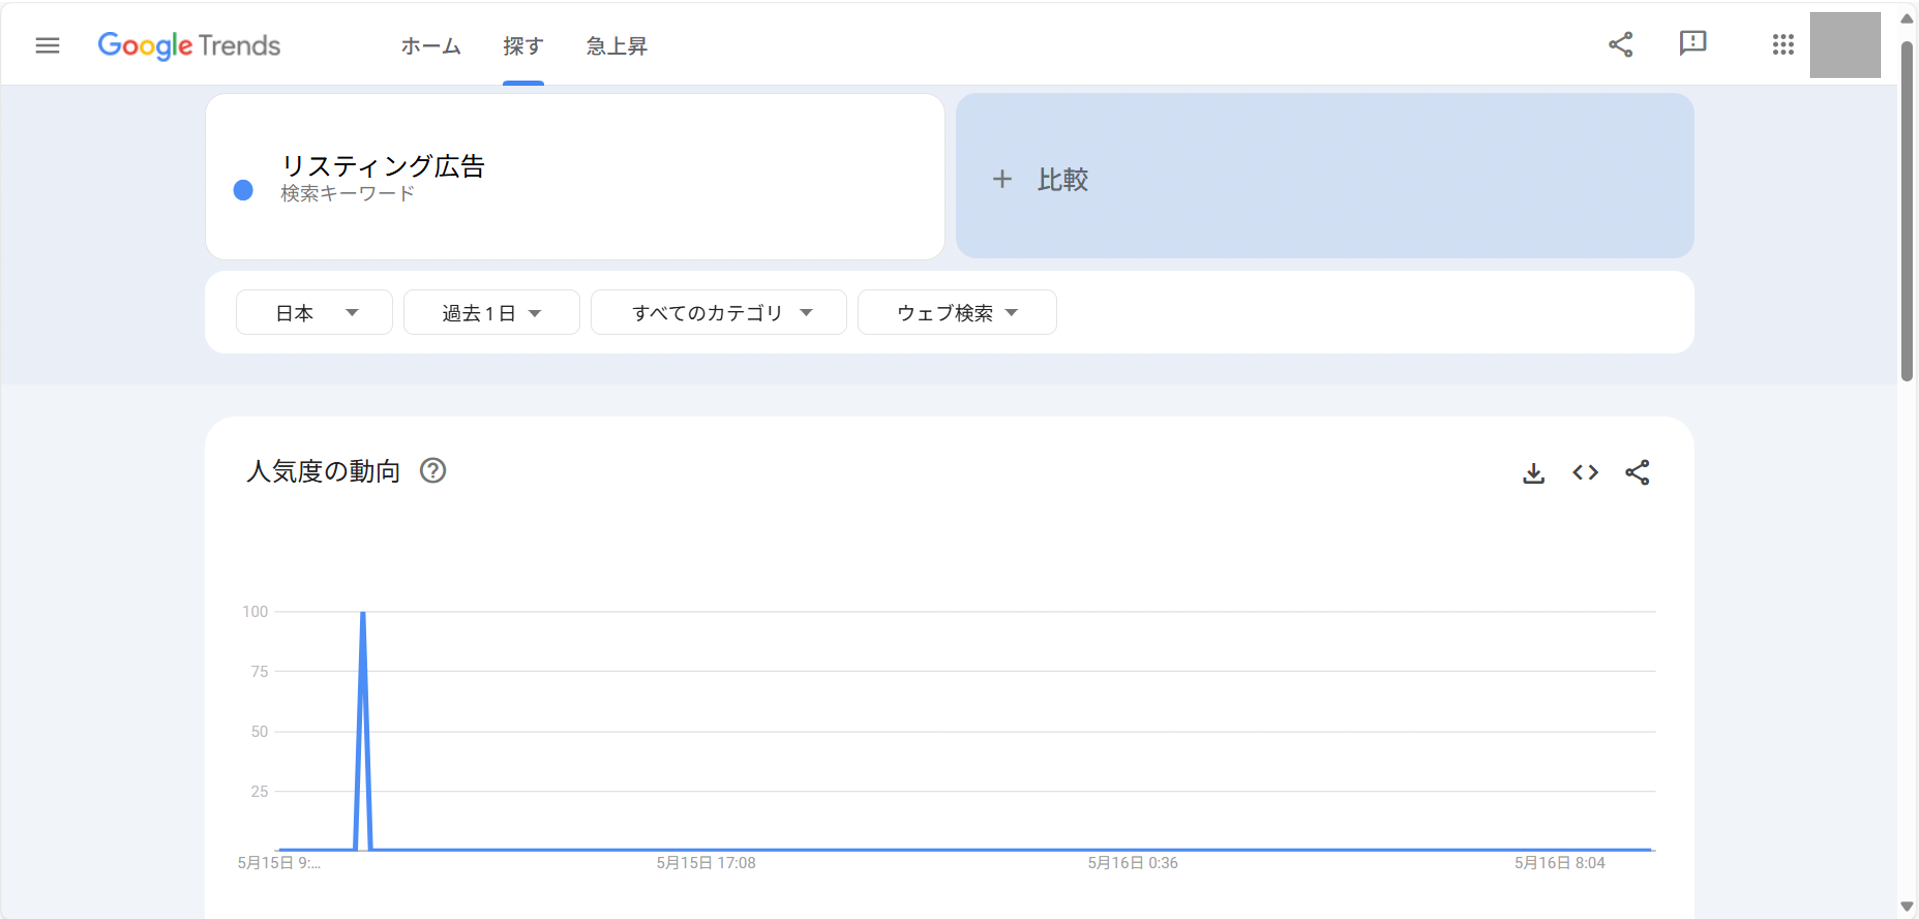Click the plus icon next to 比較

[1002, 179]
